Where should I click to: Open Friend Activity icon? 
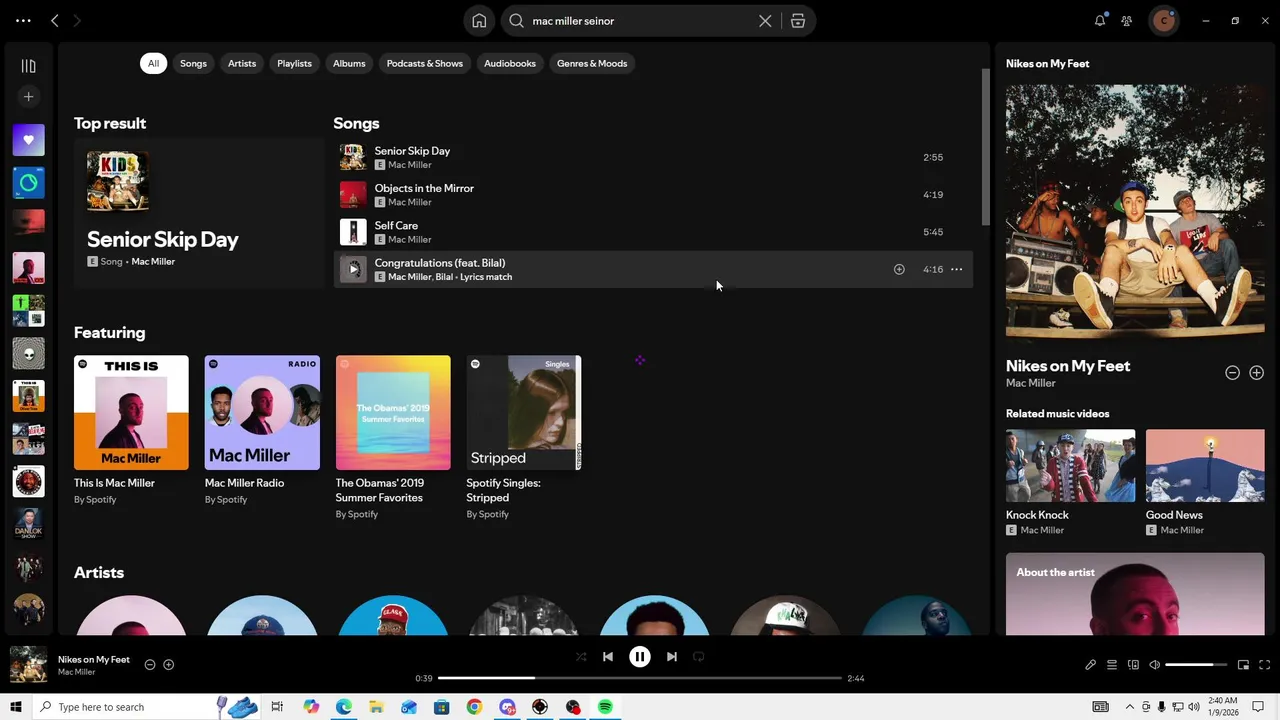tap(1127, 20)
